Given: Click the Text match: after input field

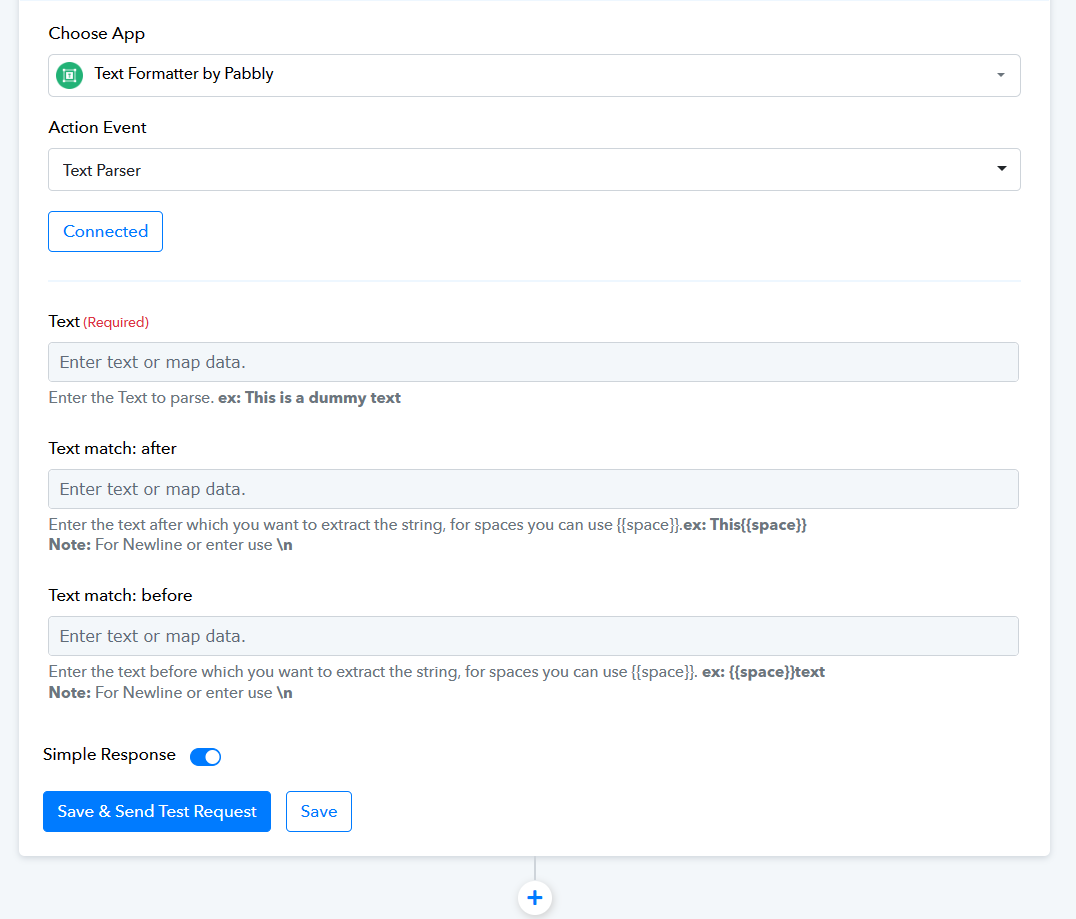Looking at the screenshot, I should (x=533, y=489).
